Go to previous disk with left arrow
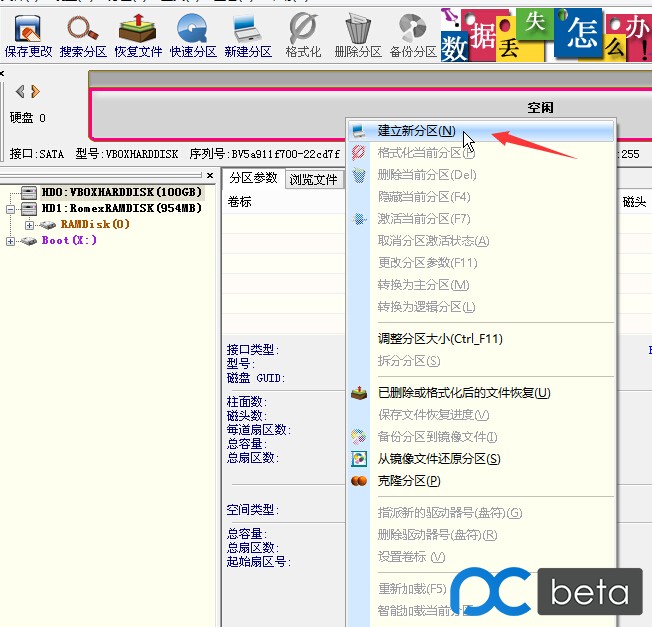652x627 pixels. [x=20, y=92]
